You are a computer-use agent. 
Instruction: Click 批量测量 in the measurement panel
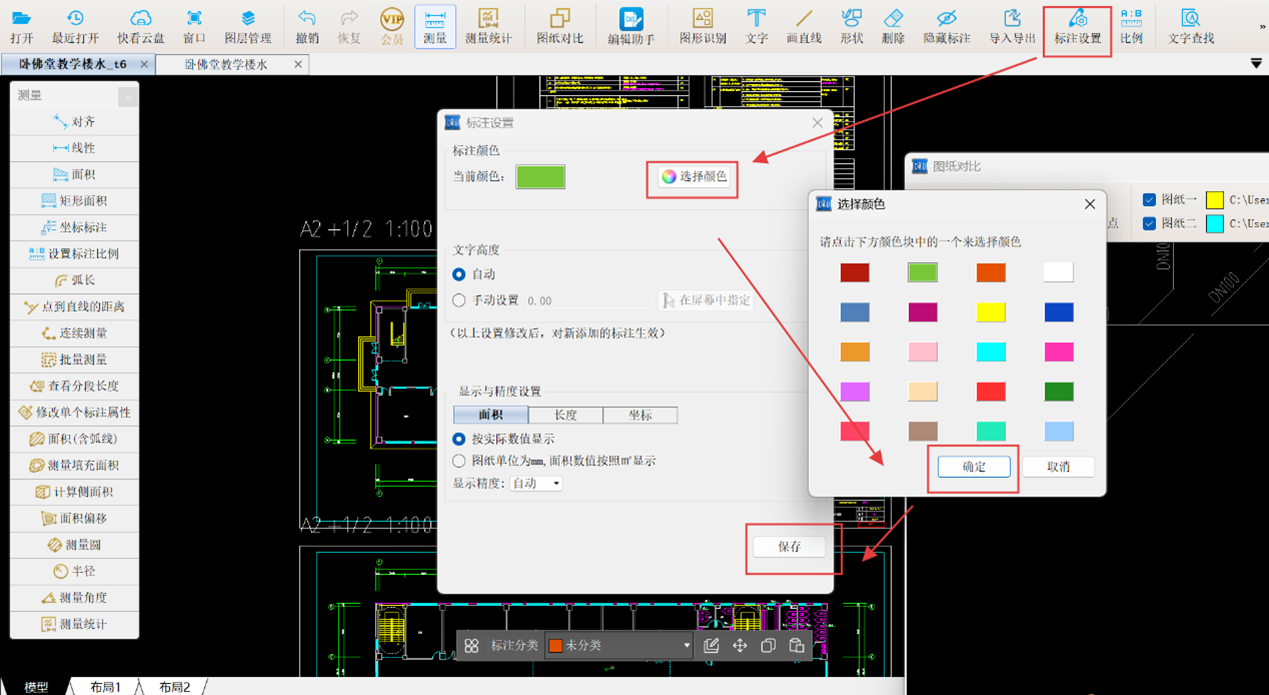tap(74, 359)
